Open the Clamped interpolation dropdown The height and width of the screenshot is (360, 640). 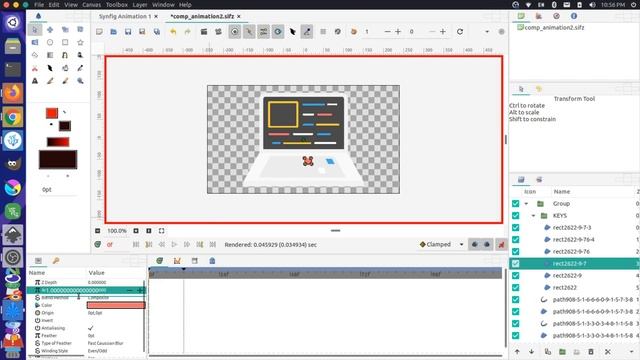(442, 244)
